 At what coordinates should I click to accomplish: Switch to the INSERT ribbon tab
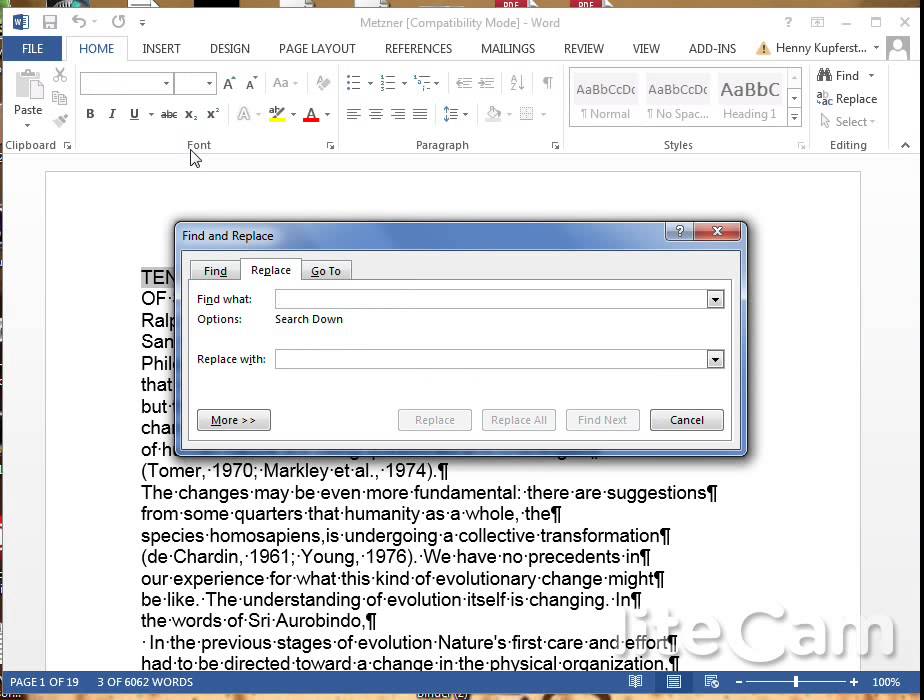click(x=161, y=48)
